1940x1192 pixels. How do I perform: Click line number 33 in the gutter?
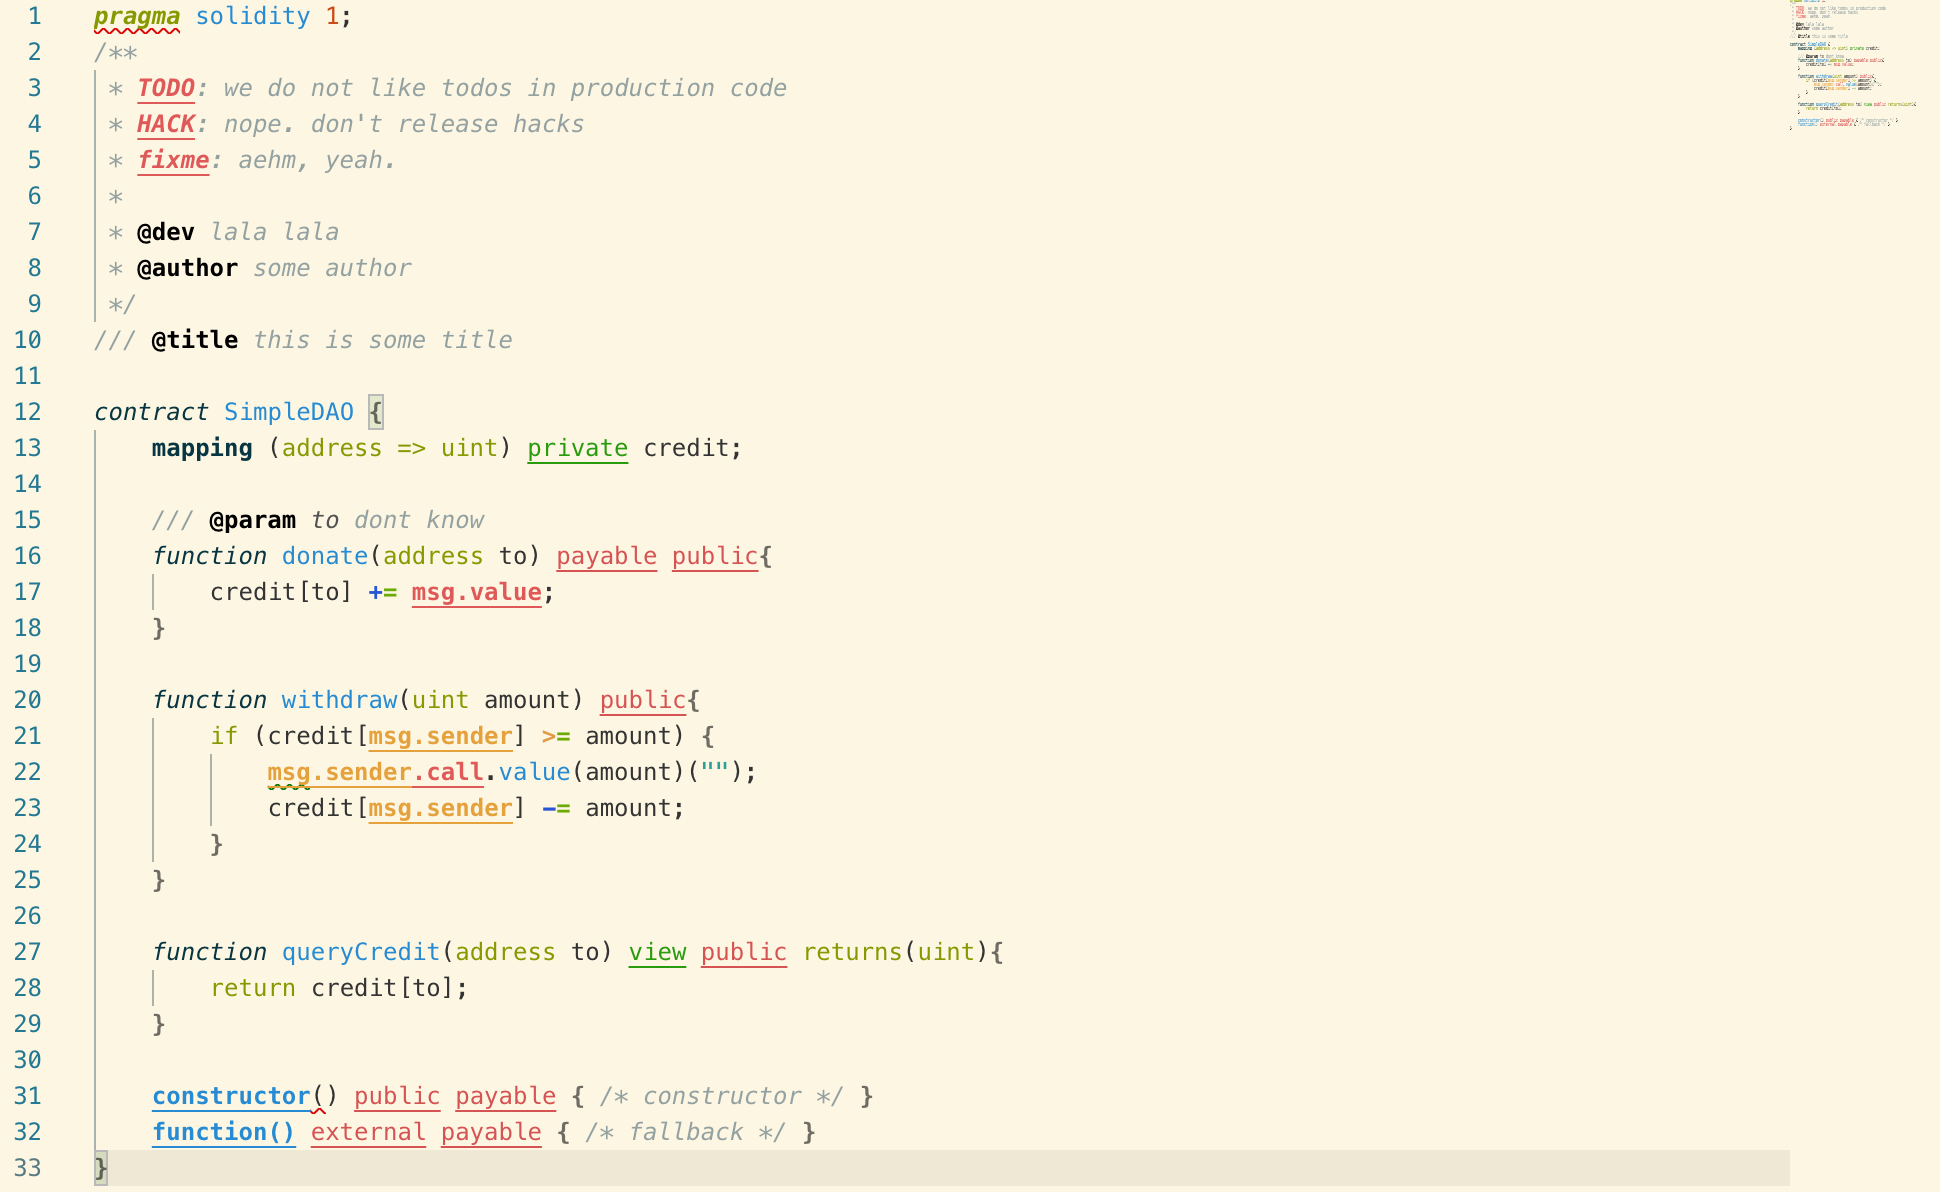pos(28,1169)
